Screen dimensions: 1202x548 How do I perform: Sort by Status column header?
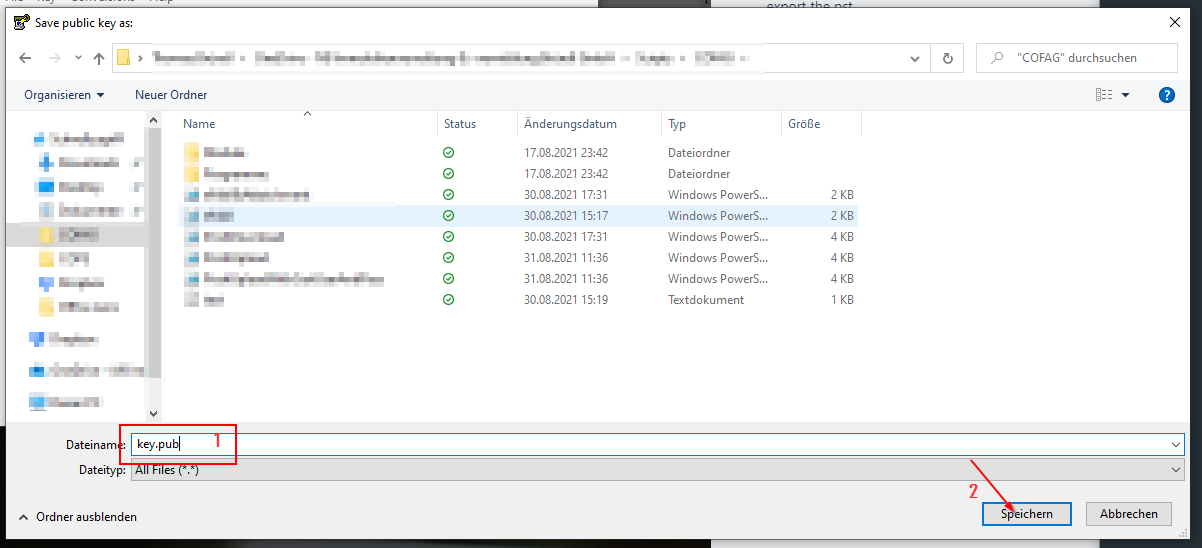pyautogui.click(x=478, y=124)
